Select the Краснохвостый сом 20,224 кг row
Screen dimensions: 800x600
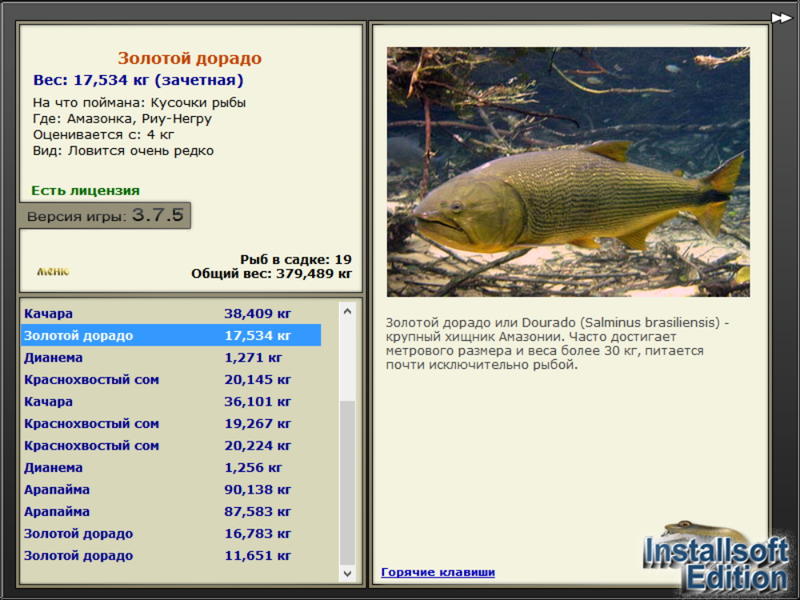(171, 445)
